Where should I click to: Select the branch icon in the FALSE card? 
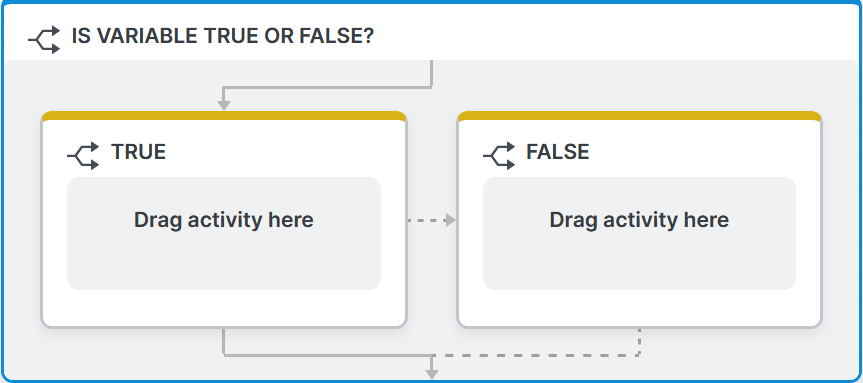click(x=500, y=156)
